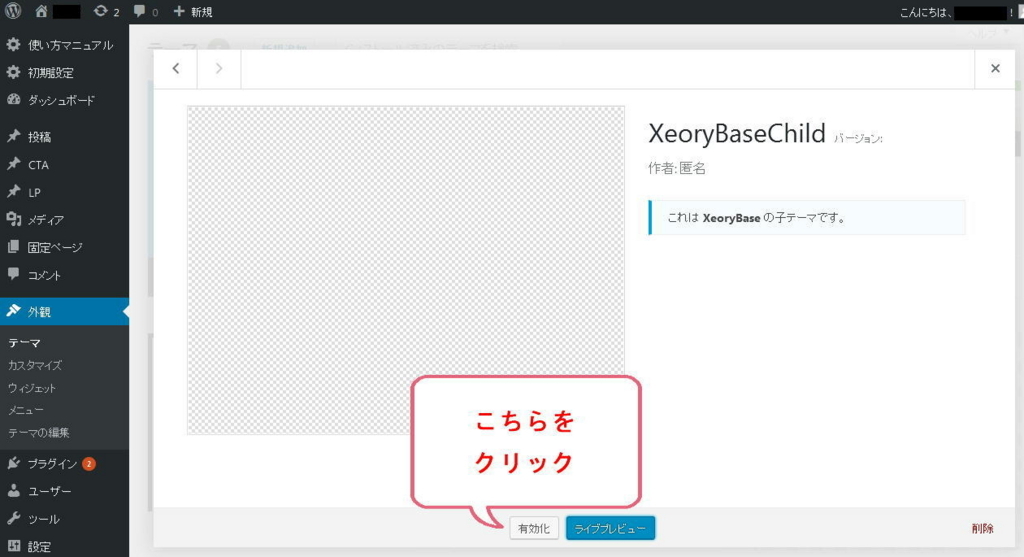
Task: Click the gear icon beside 使い方マニュアル
Action: click(13, 44)
